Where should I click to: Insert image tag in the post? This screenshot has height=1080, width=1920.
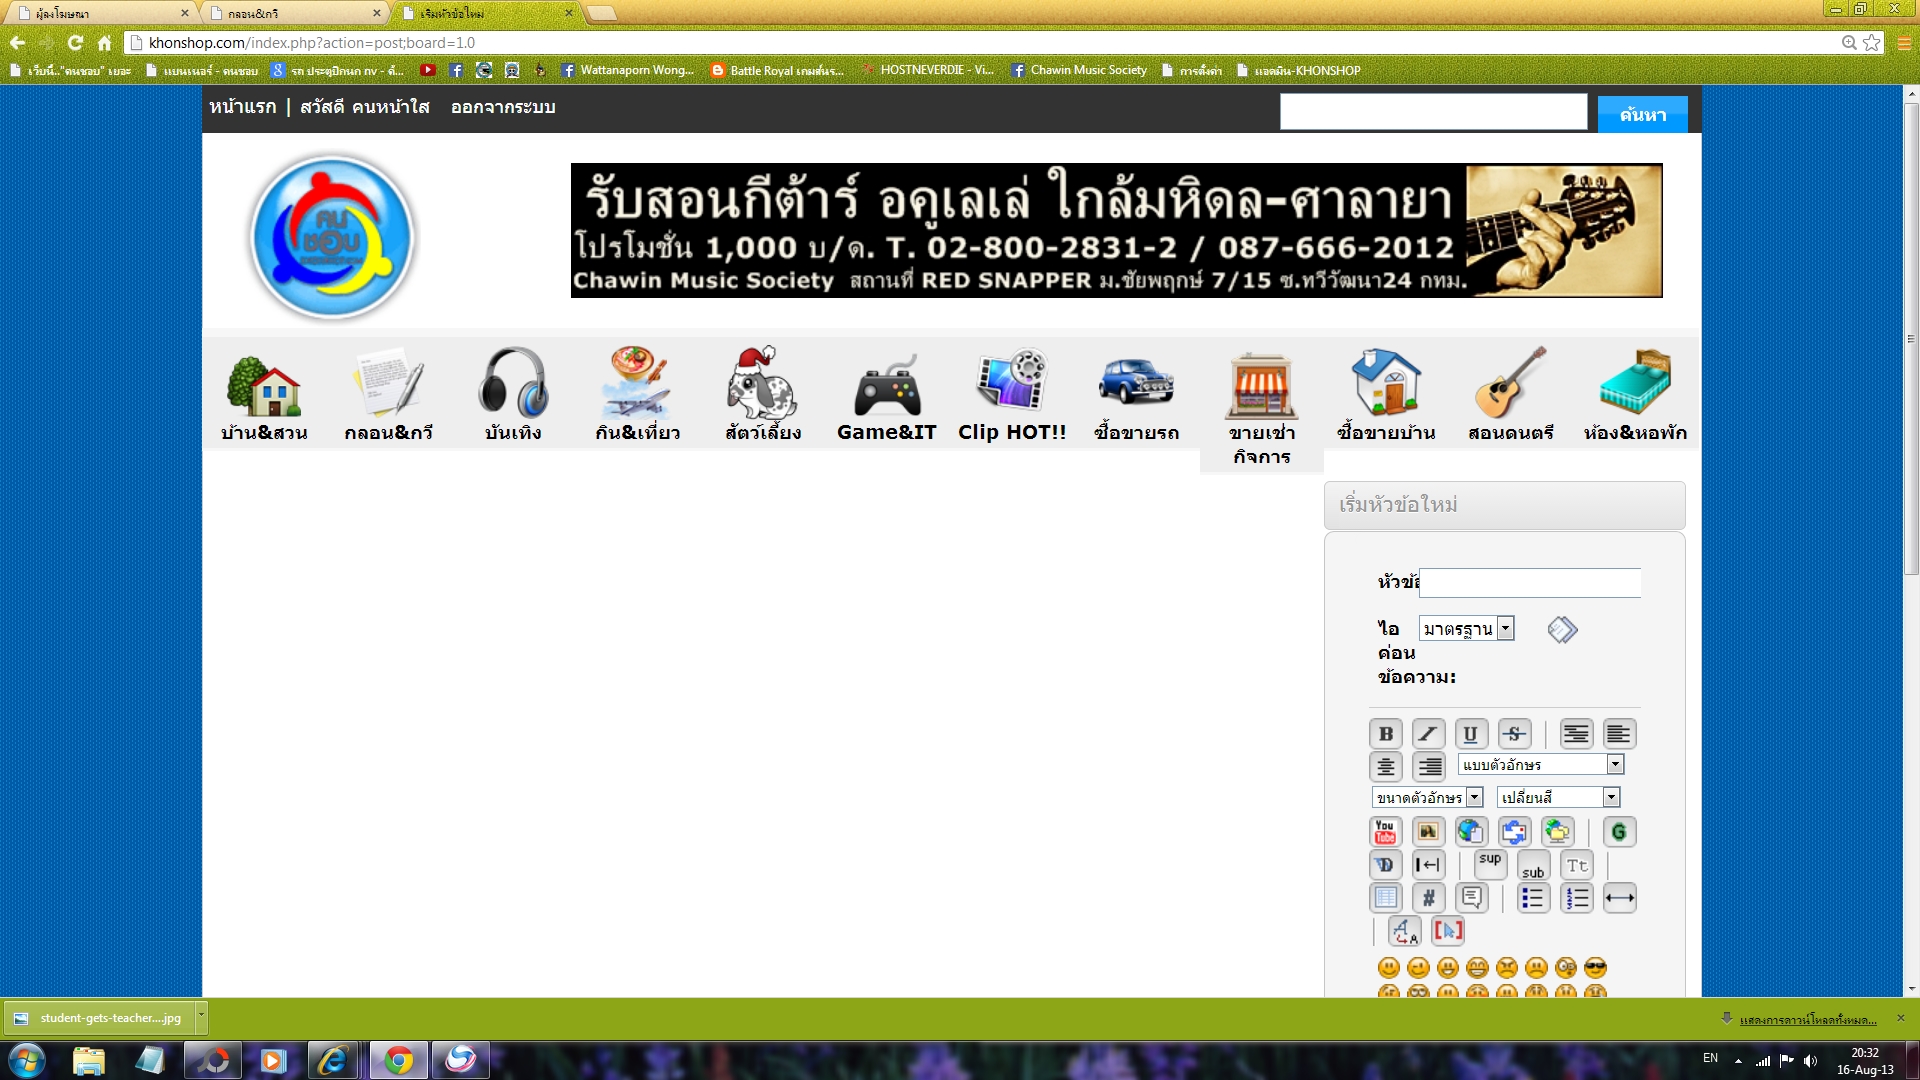click(1428, 832)
